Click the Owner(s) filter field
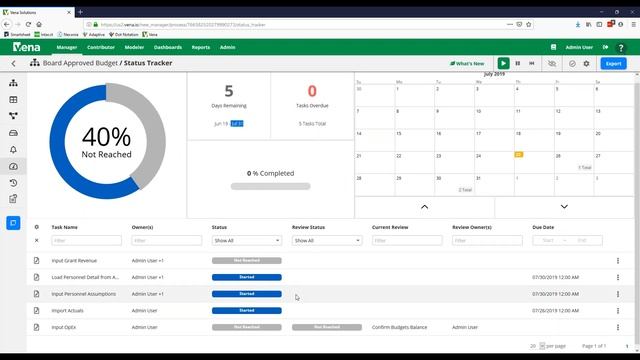 tap(167, 240)
